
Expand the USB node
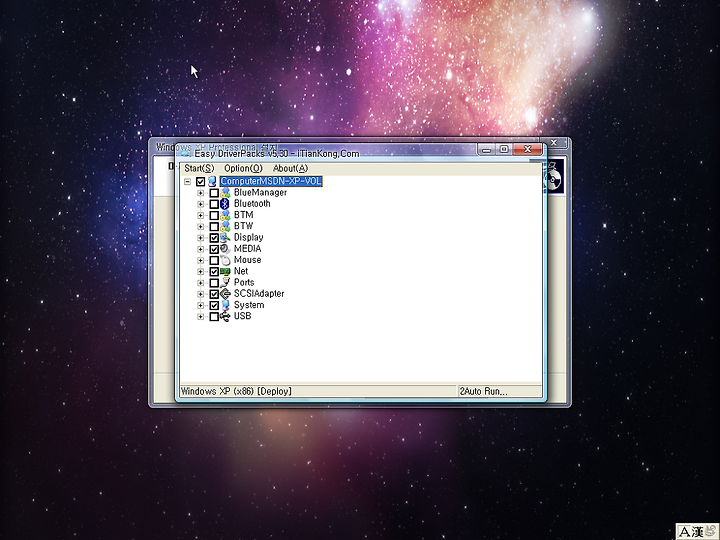coord(201,316)
